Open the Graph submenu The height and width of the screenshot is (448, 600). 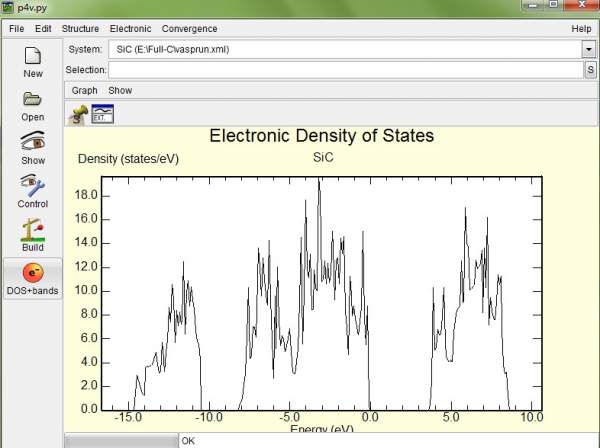pos(85,91)
